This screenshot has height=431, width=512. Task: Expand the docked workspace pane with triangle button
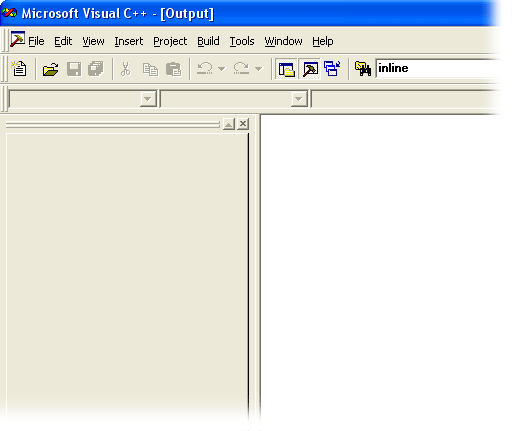(229, 124)
